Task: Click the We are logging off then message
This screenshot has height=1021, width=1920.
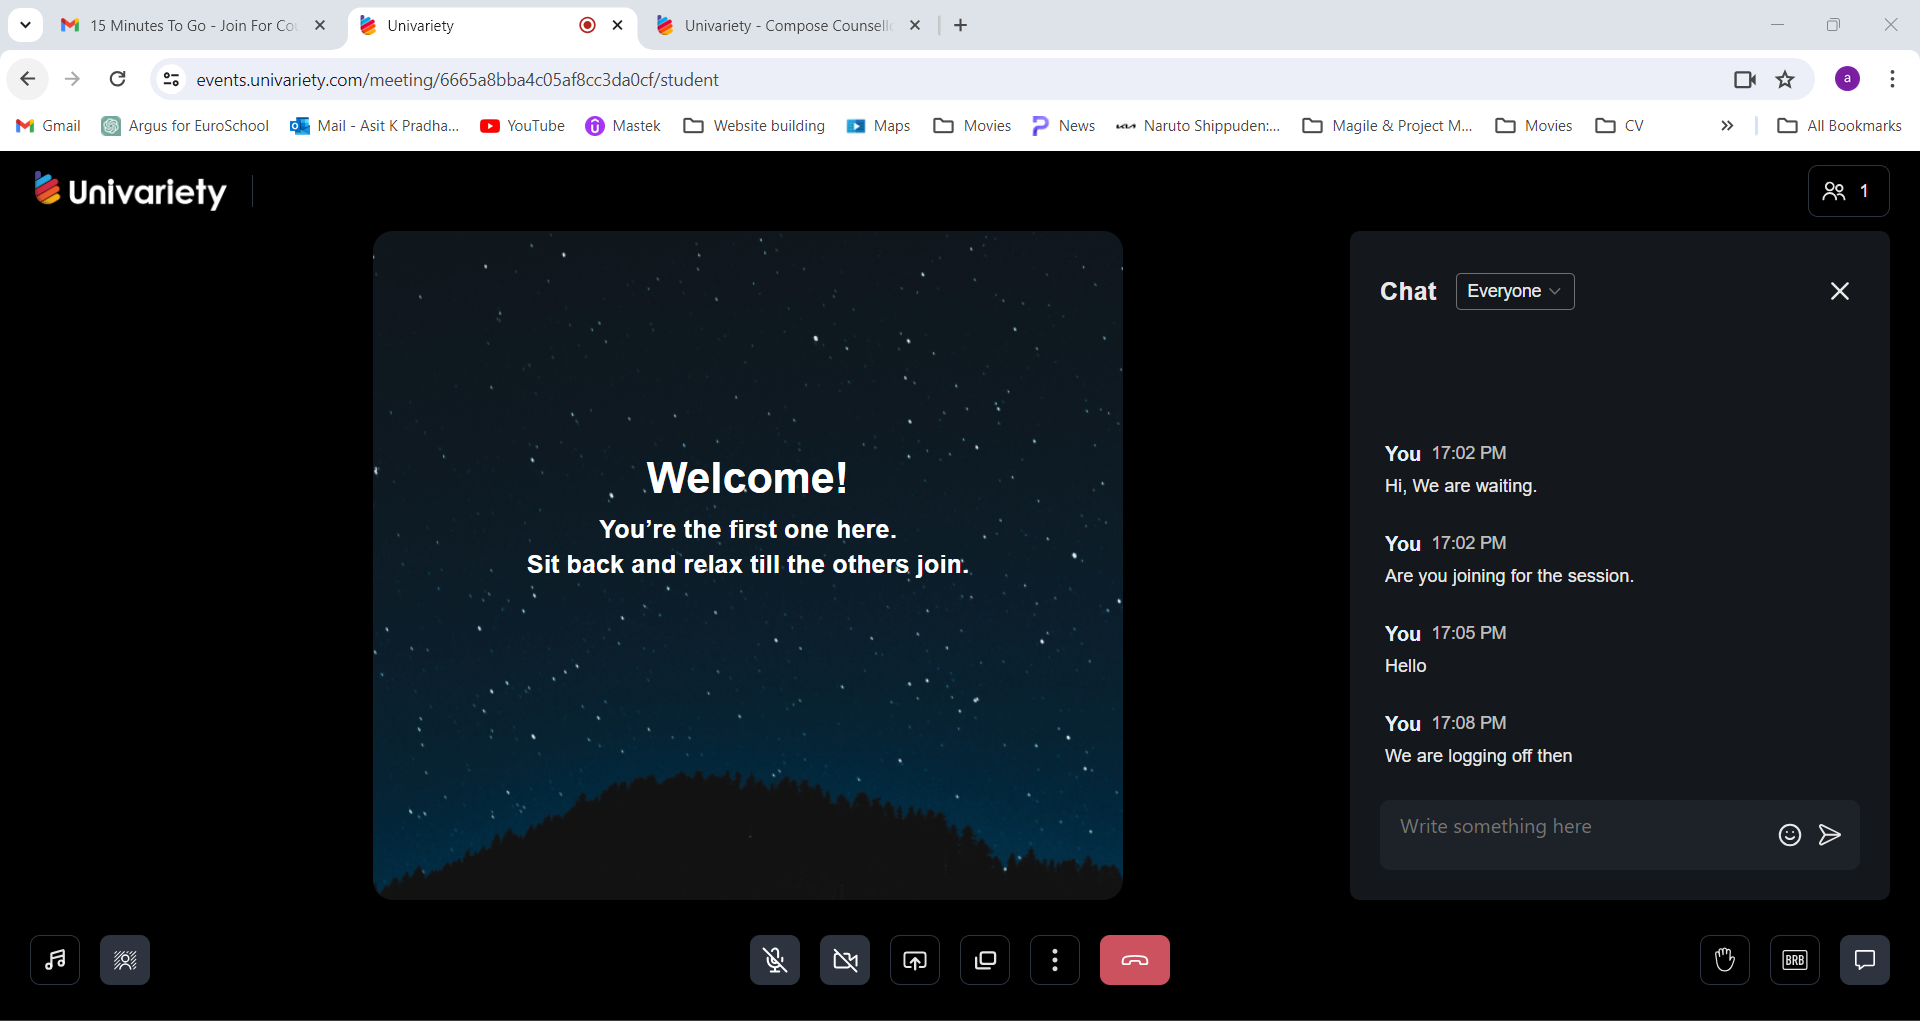Action: pos(1478,756)
